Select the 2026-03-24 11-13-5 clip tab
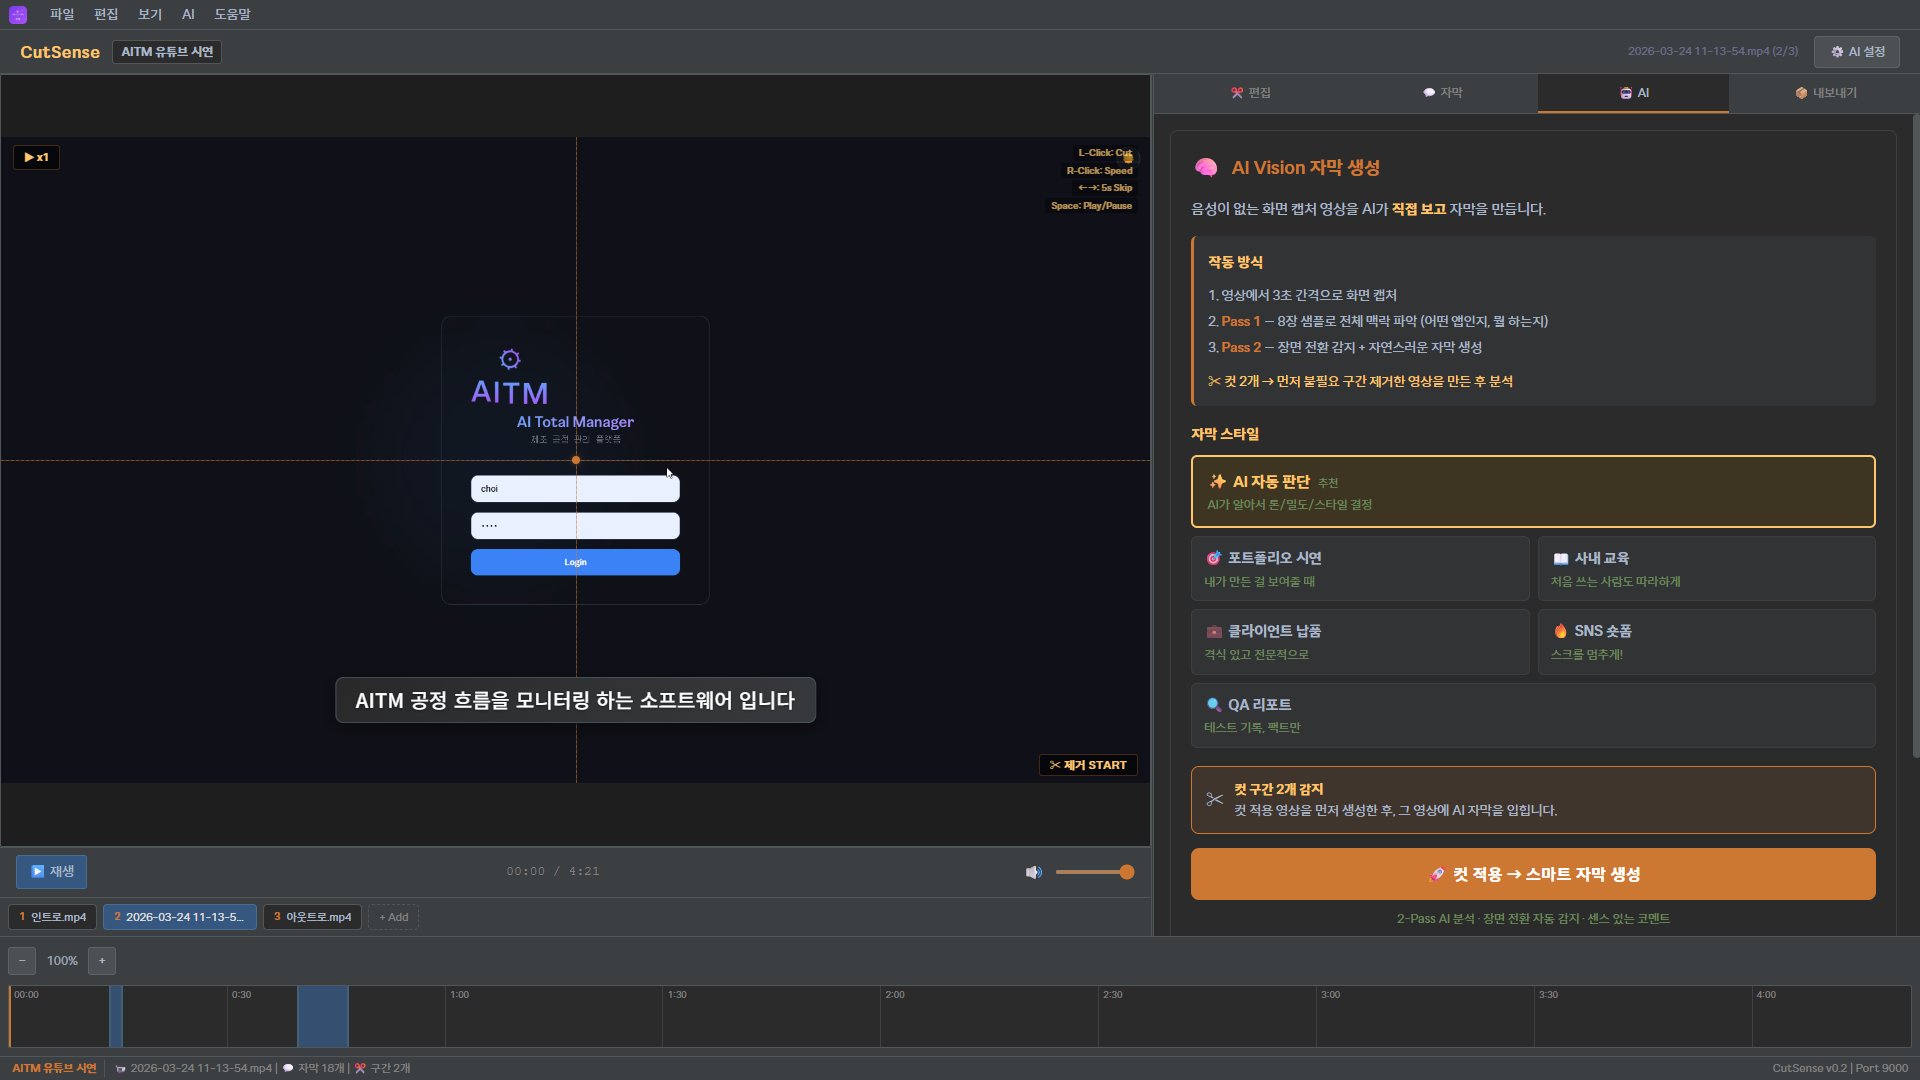The width and height of the screenshot is (1920, 1080). click(179, 917)
